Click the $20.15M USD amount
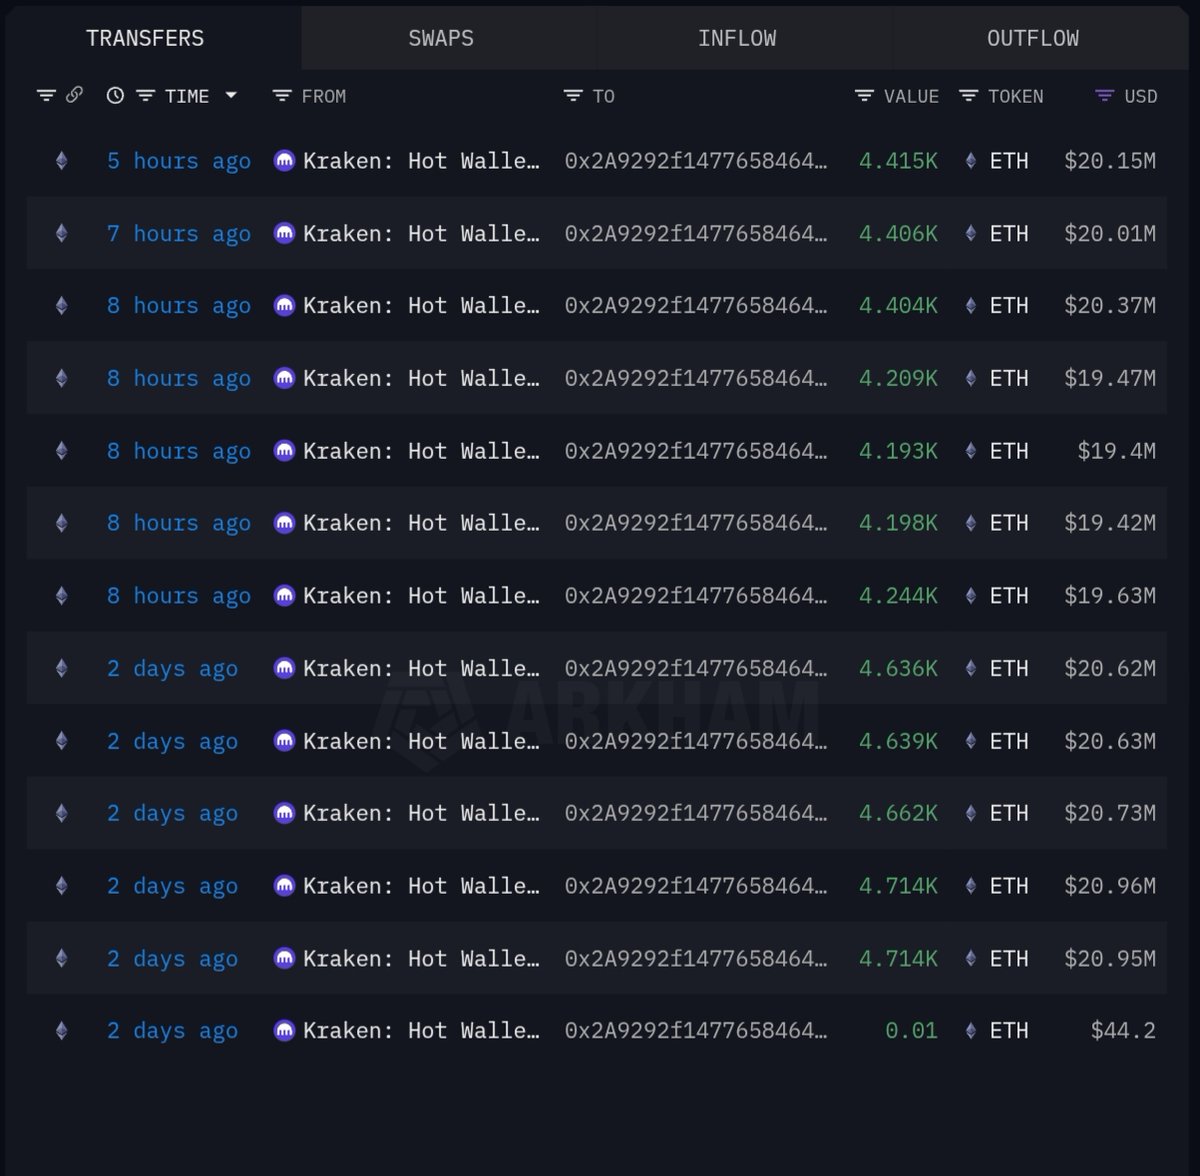Screen dimensions: 1200x1176 [x=1110, y=161]
